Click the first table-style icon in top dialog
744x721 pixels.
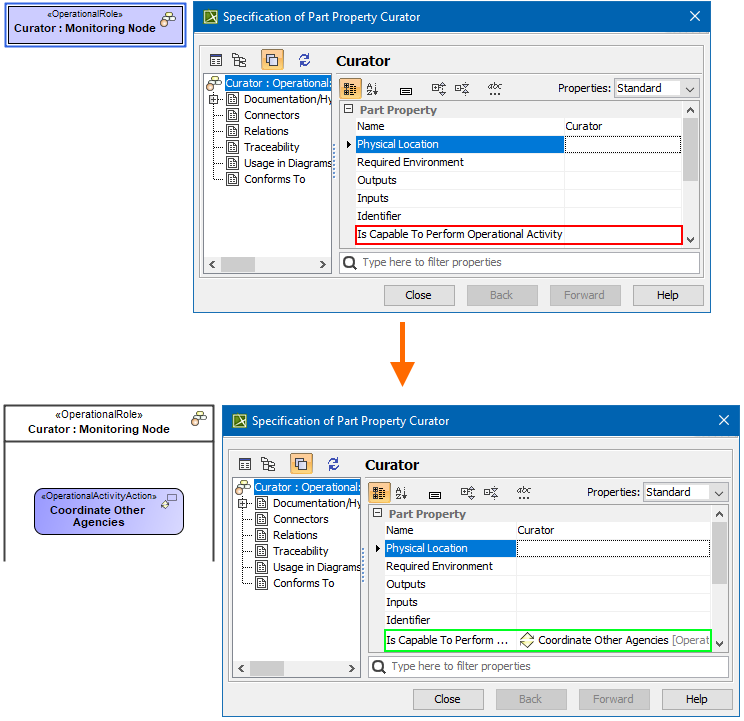pos(216,60)
